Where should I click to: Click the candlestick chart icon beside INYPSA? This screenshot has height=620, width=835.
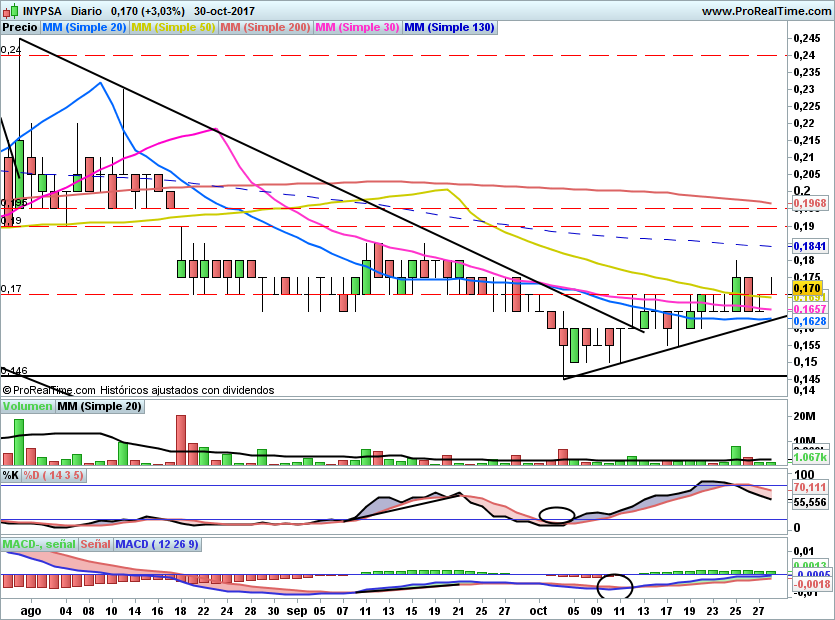click(x=9, y=11)
